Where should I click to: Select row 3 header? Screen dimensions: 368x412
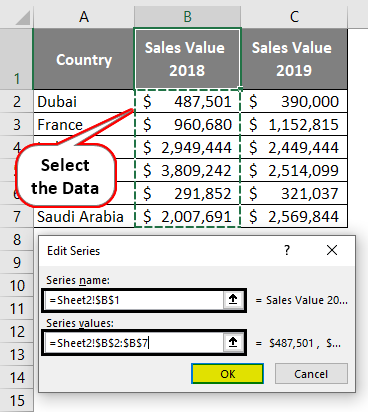(17, 124)
